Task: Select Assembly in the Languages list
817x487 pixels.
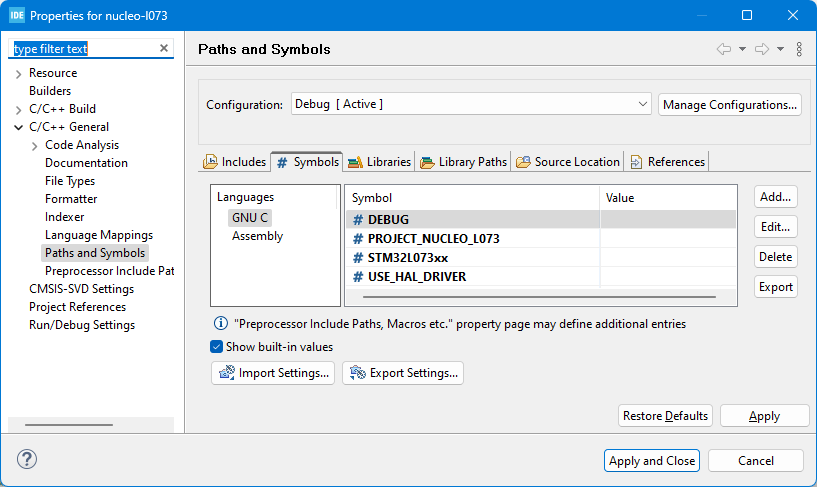Action: [x=257, y=236]
